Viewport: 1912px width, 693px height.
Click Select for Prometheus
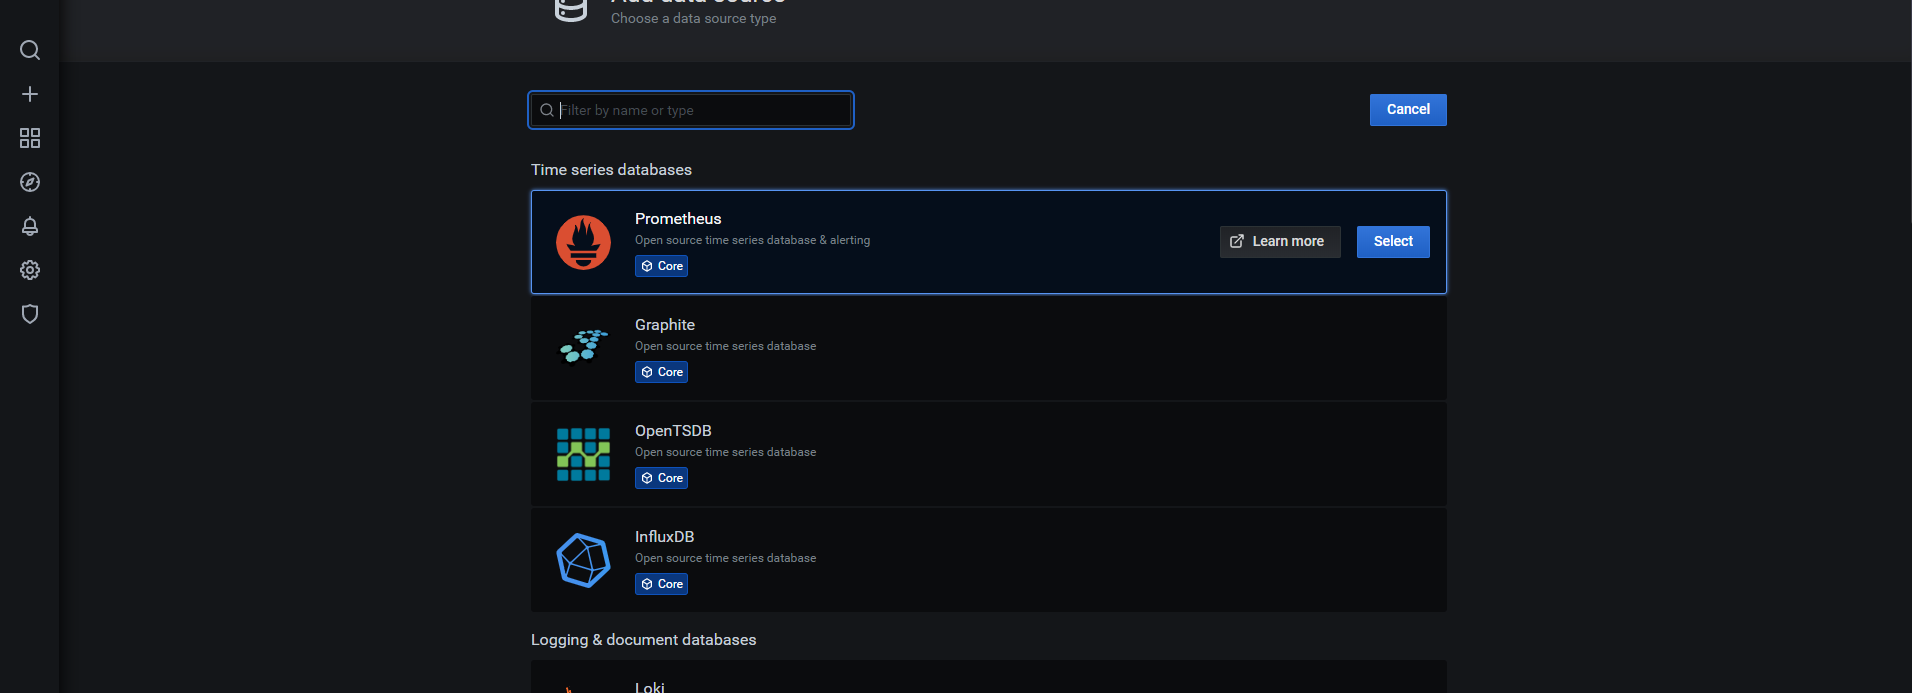pyautogui.click(x=1393, y=242)
